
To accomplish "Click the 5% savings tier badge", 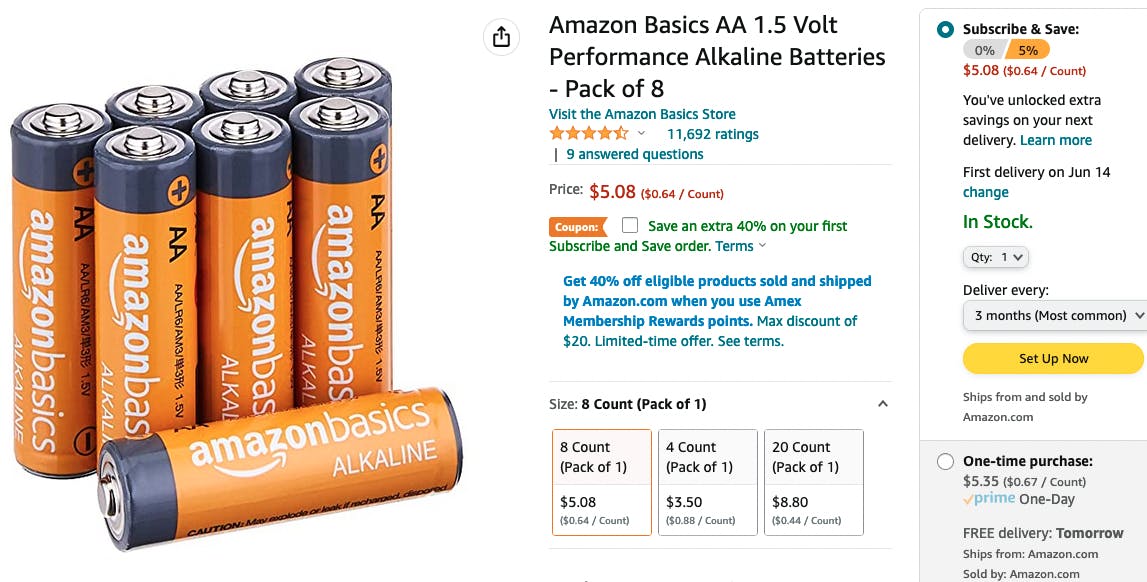I will (x=1027, y=50).
